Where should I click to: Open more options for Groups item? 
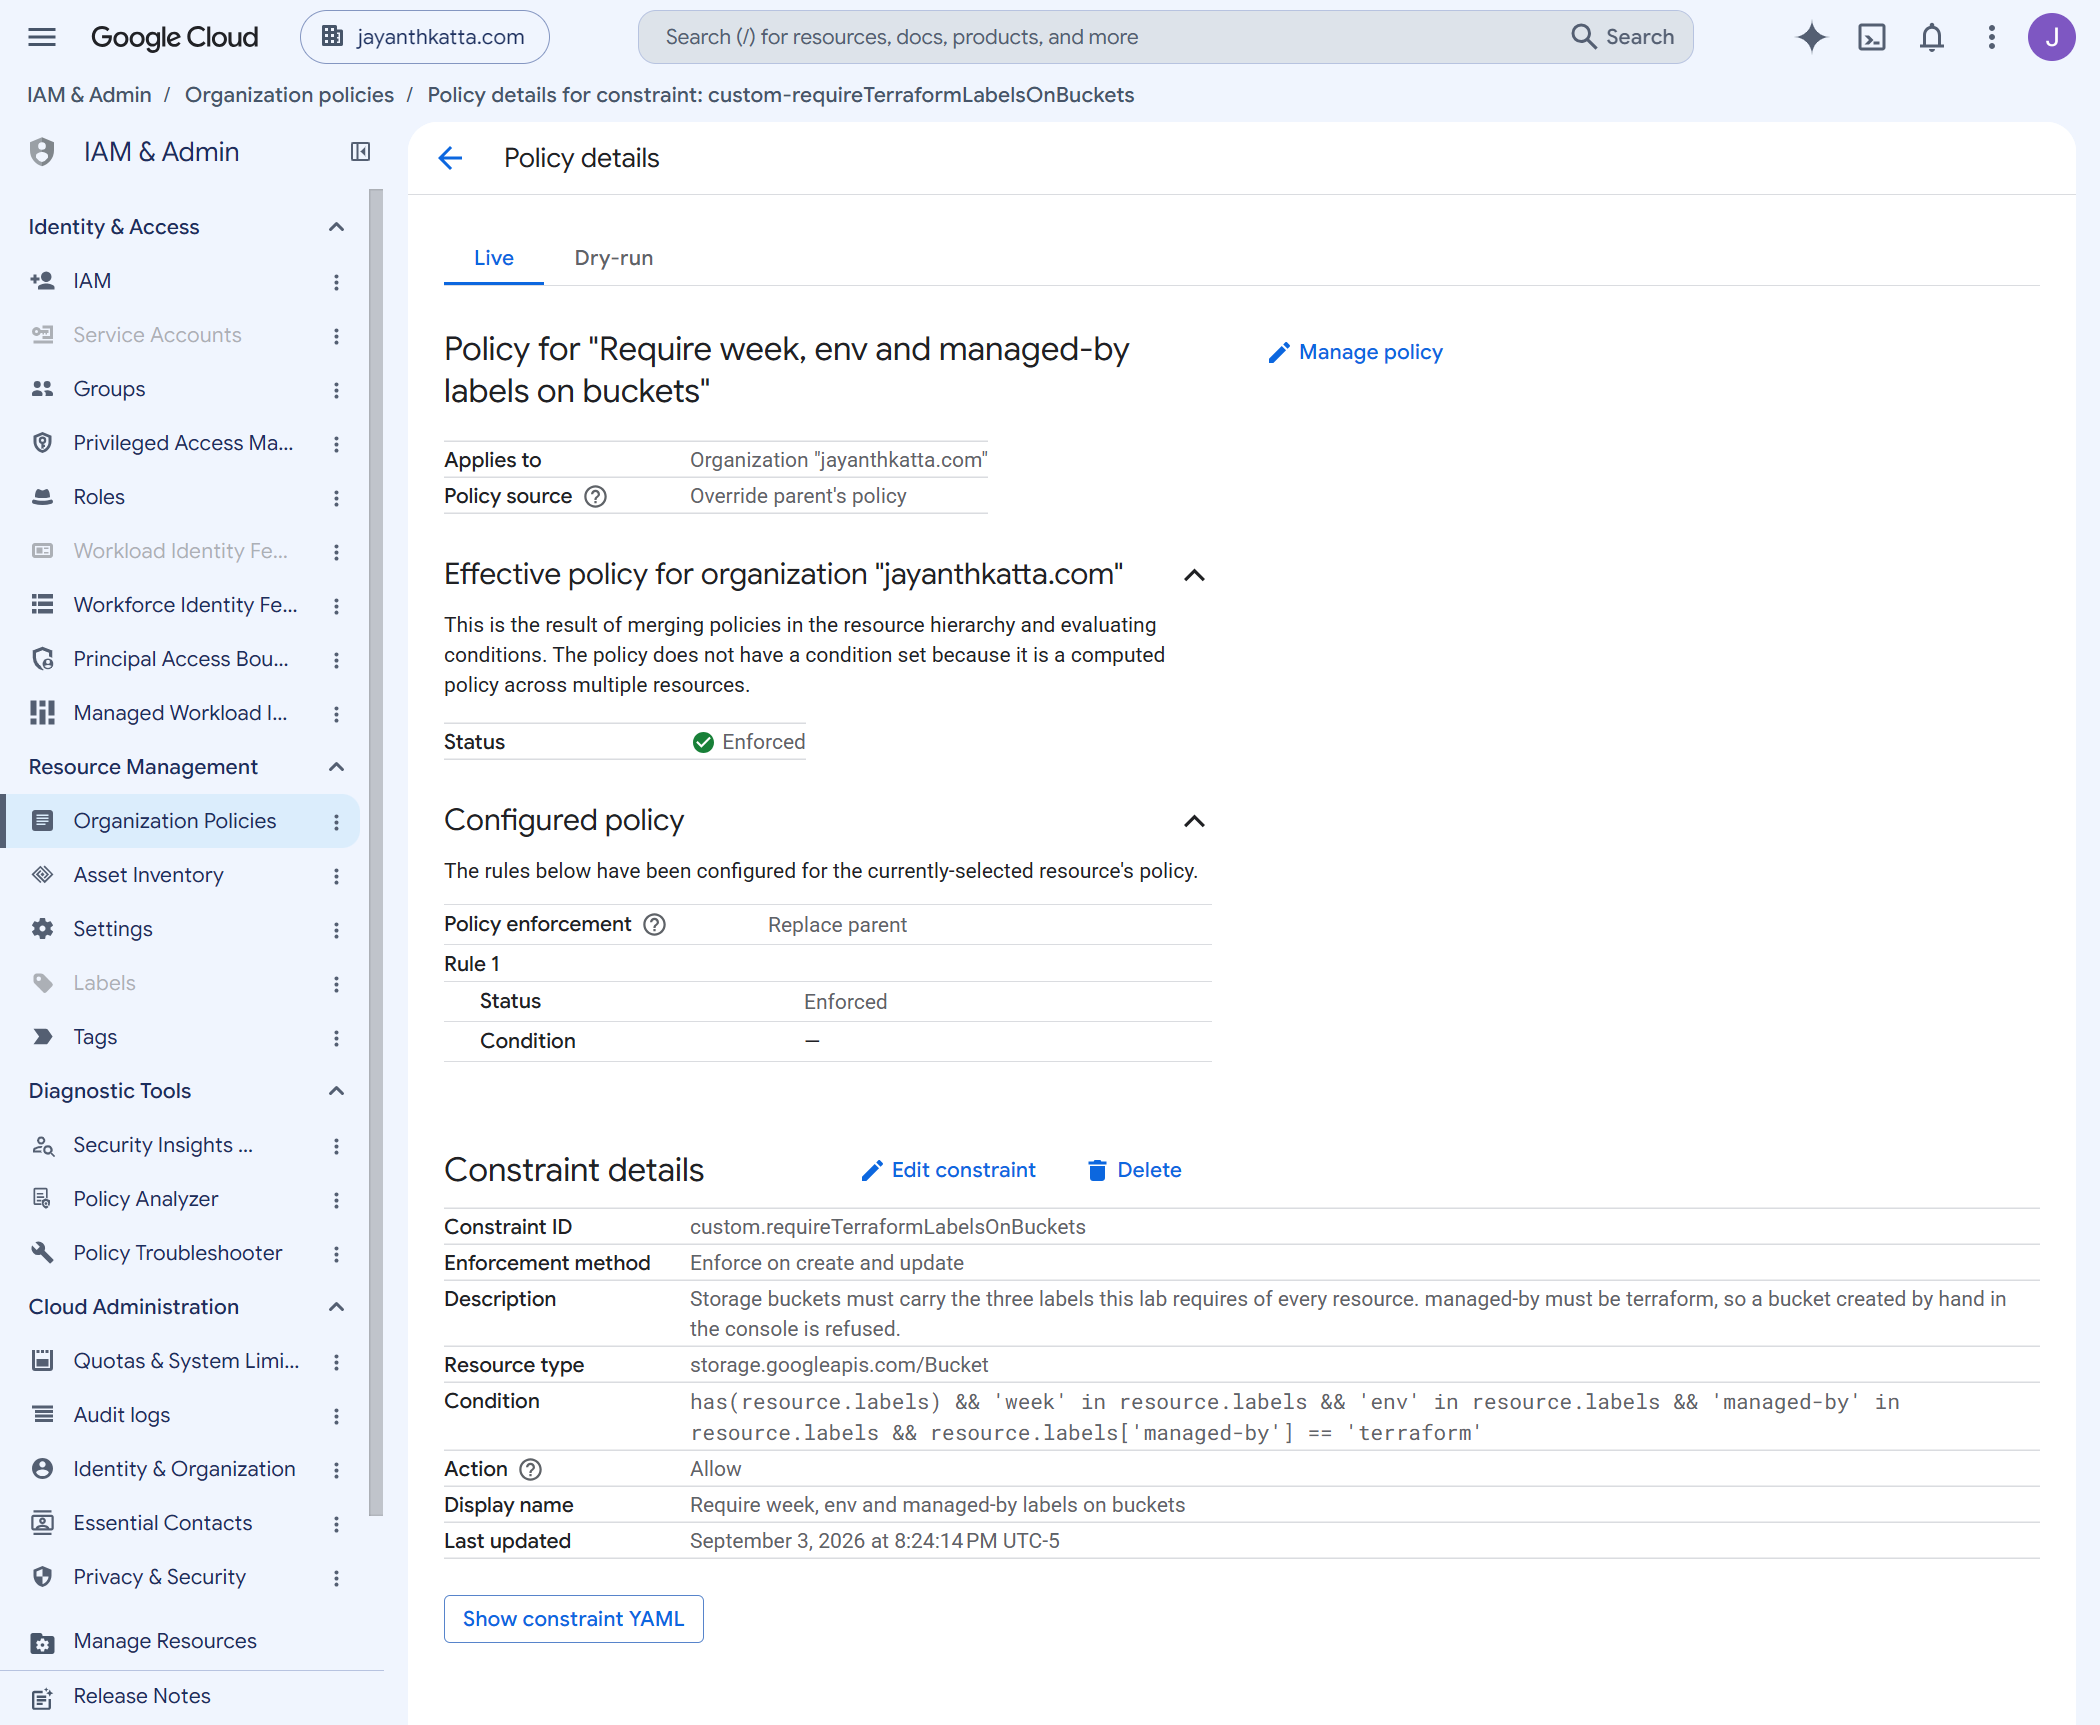coord(336,390)
